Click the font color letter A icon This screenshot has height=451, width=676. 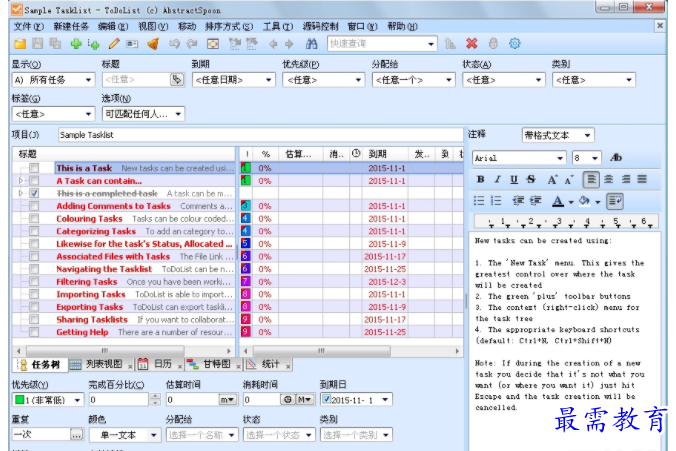(x=558, y=201)
